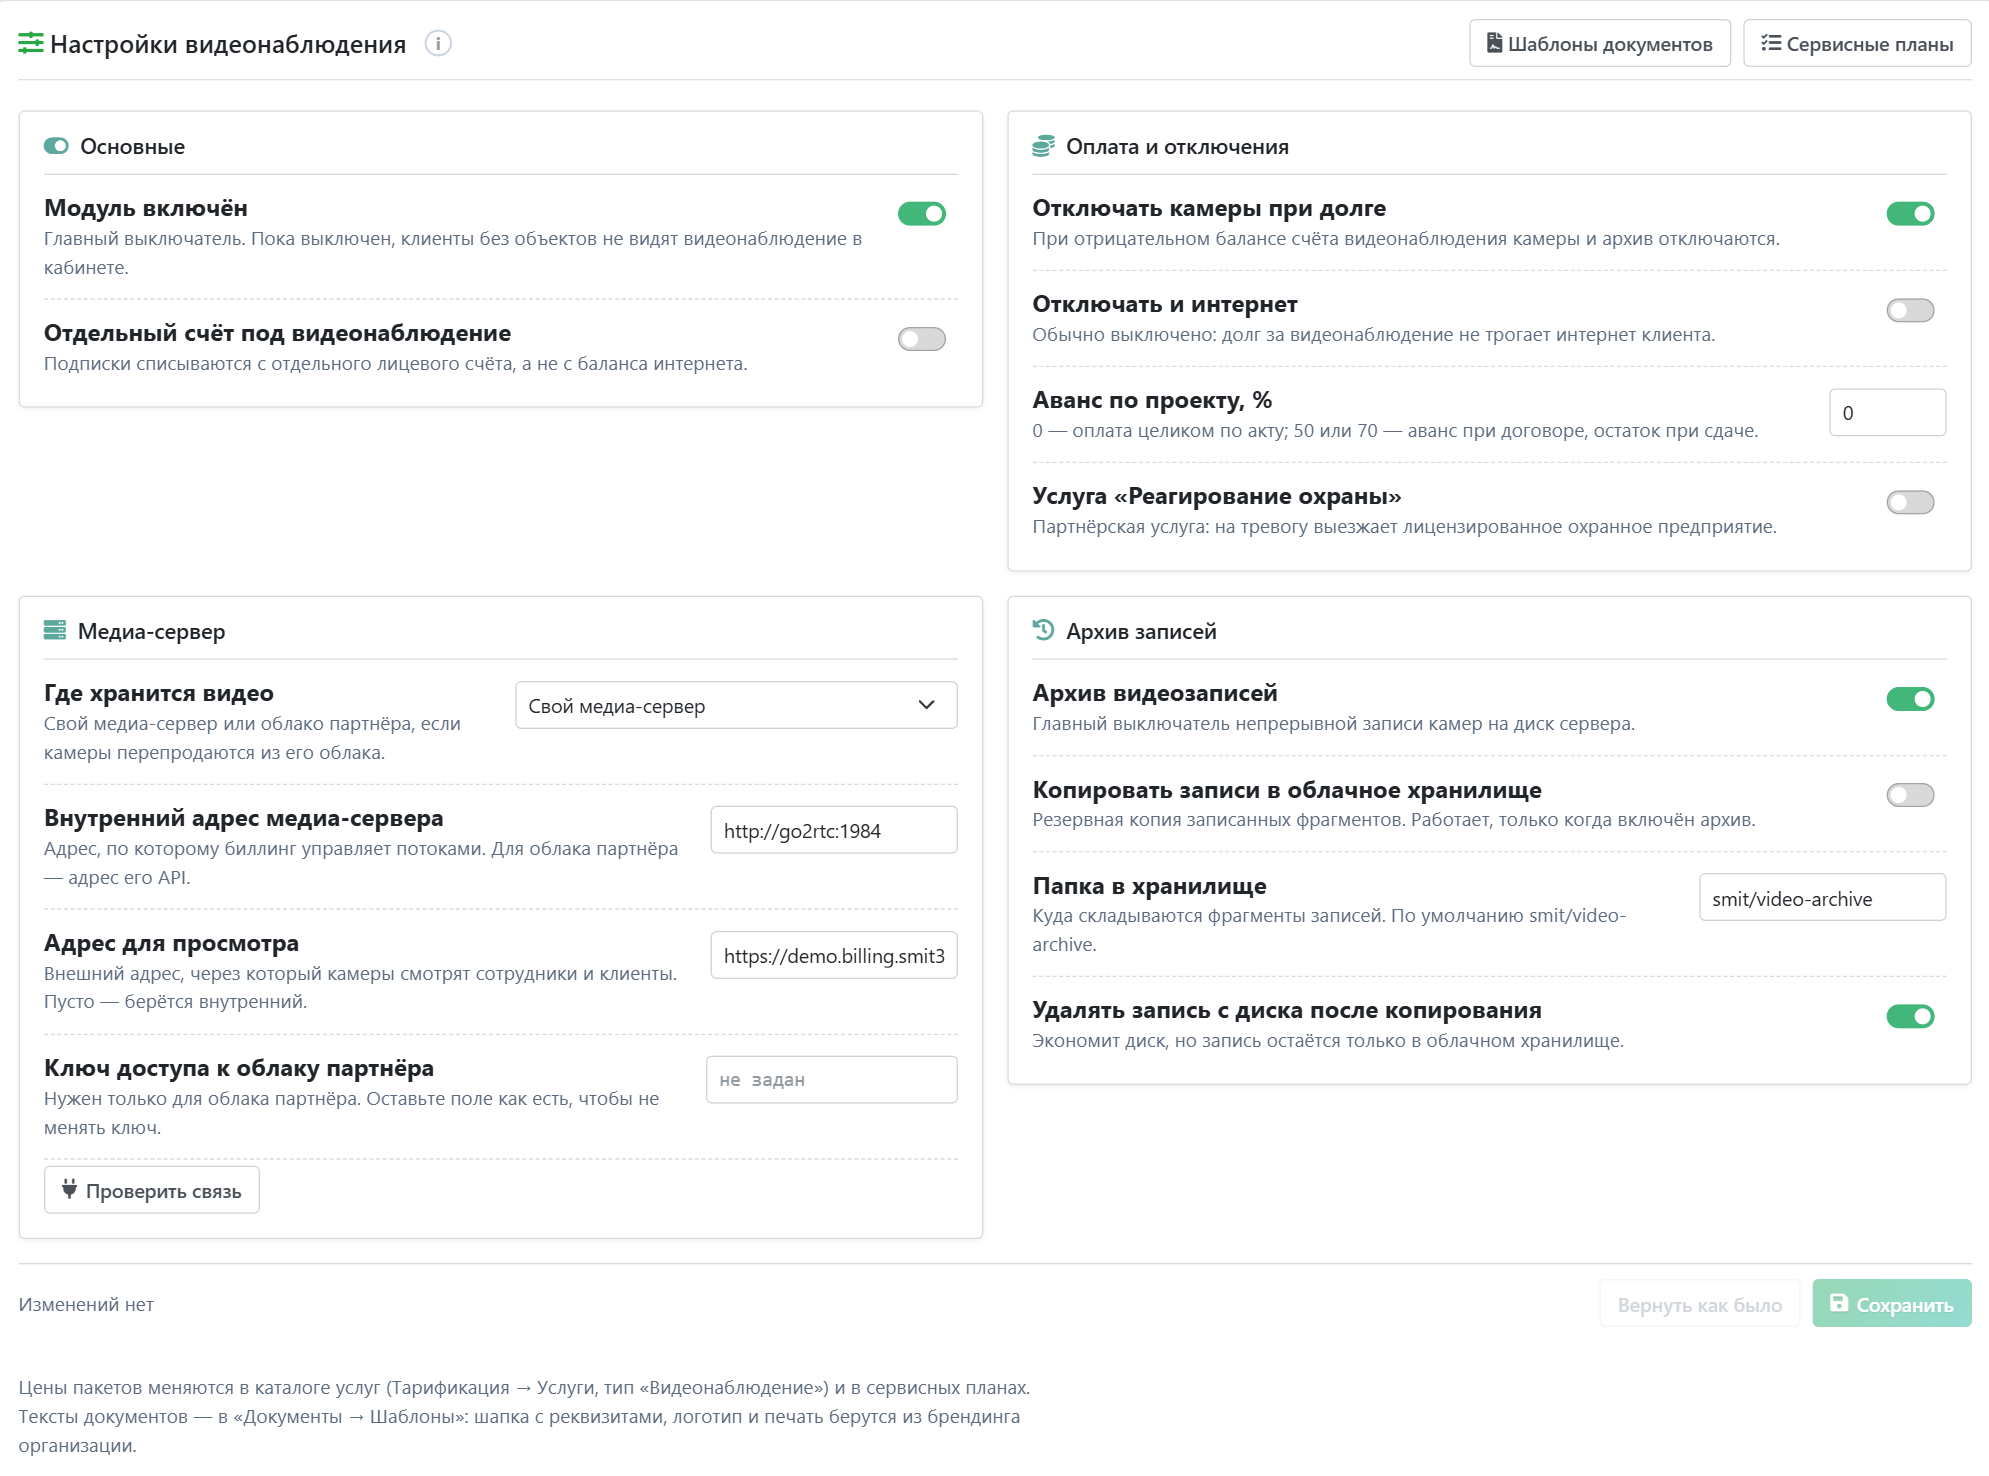Open Шаблоны документов
This screenshot has height=1476, width=1989.
(x=1599, y=44)
